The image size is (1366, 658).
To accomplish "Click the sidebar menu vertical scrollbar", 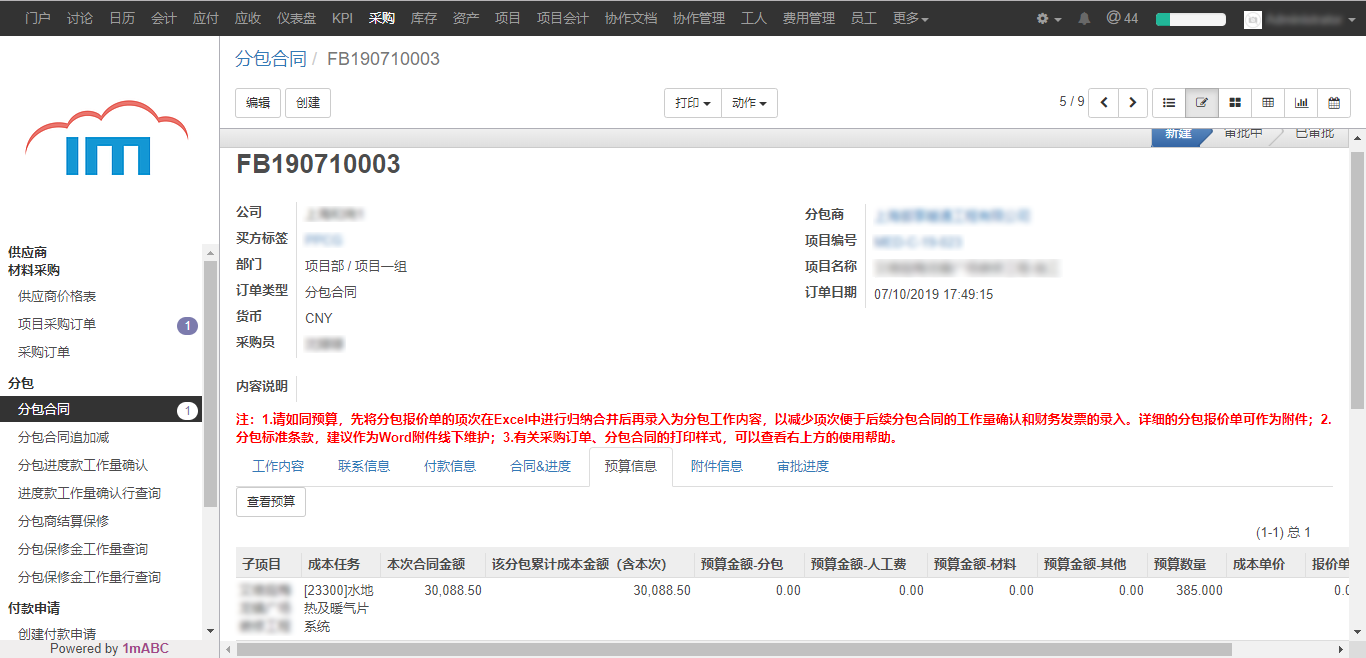I will point(210,384).
